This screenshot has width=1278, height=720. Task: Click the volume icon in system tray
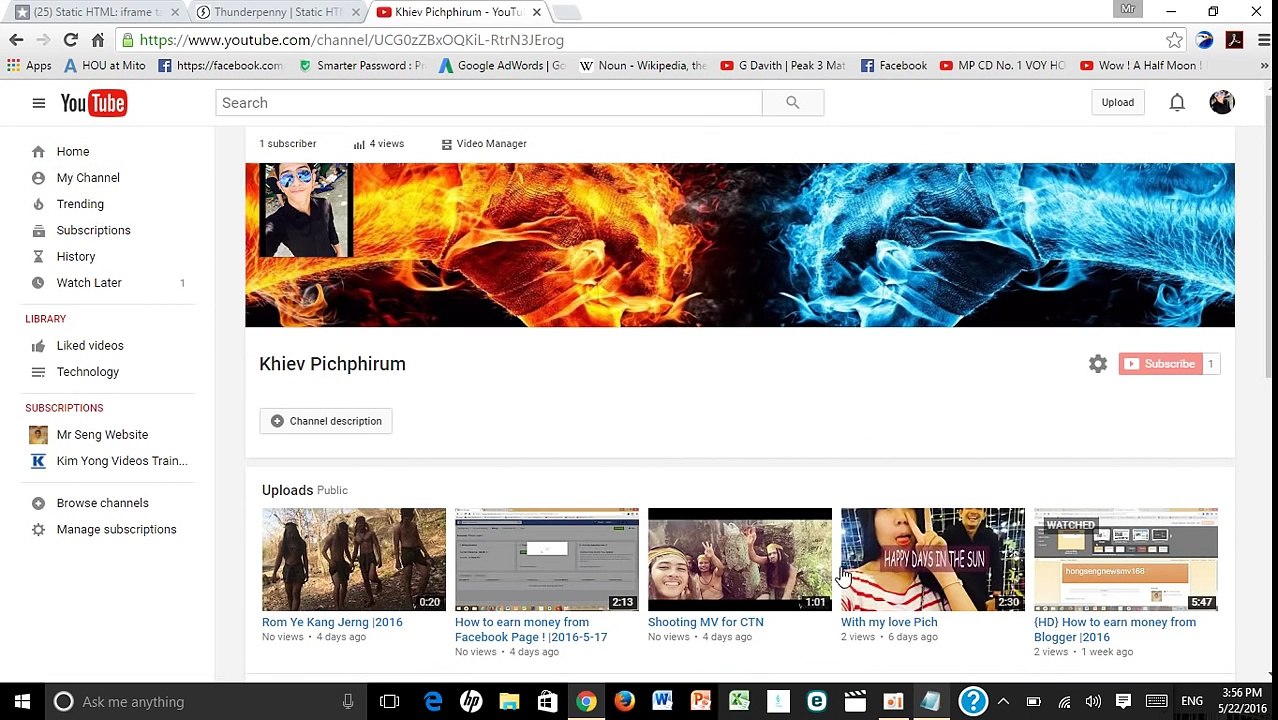point(1093,702)
